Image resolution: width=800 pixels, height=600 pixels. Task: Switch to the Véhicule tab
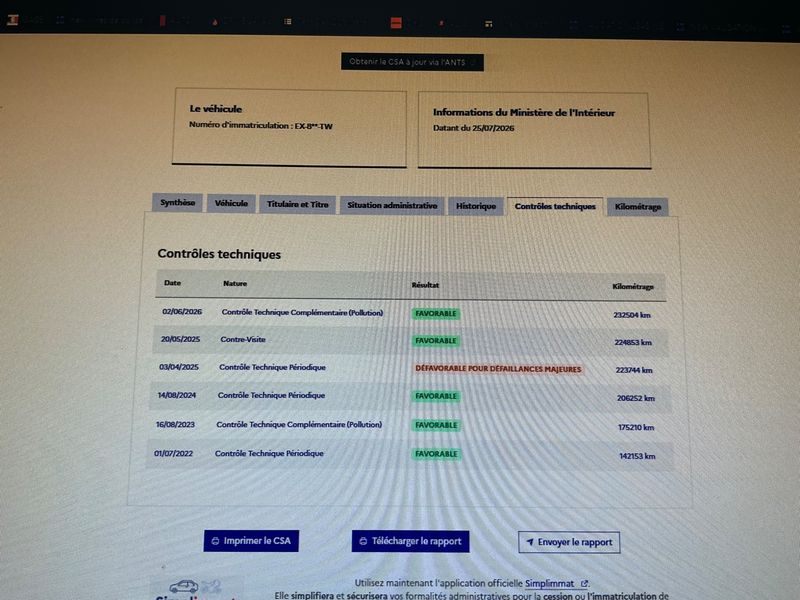coord(231,203)
